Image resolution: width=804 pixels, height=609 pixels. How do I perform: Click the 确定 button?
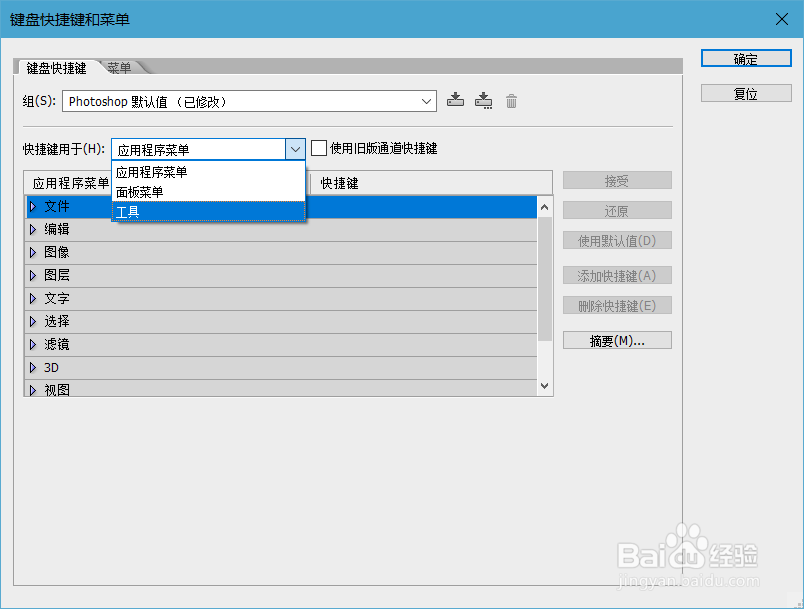746,58
